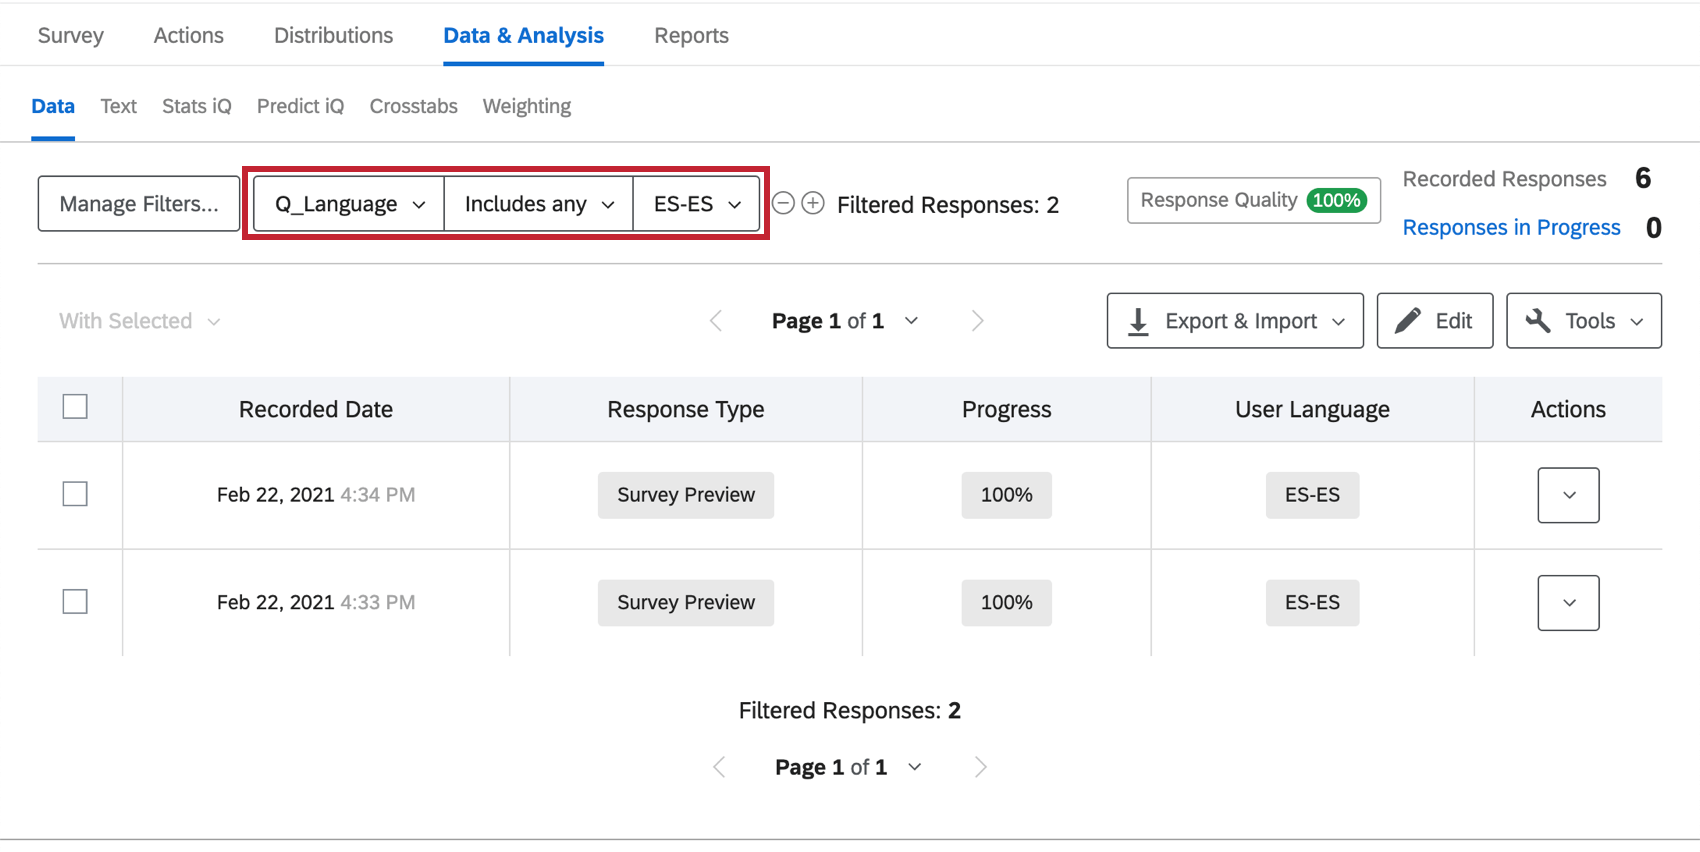Click the Edit button
This screenshot has height=852, width=1700.
(1435, 321)
